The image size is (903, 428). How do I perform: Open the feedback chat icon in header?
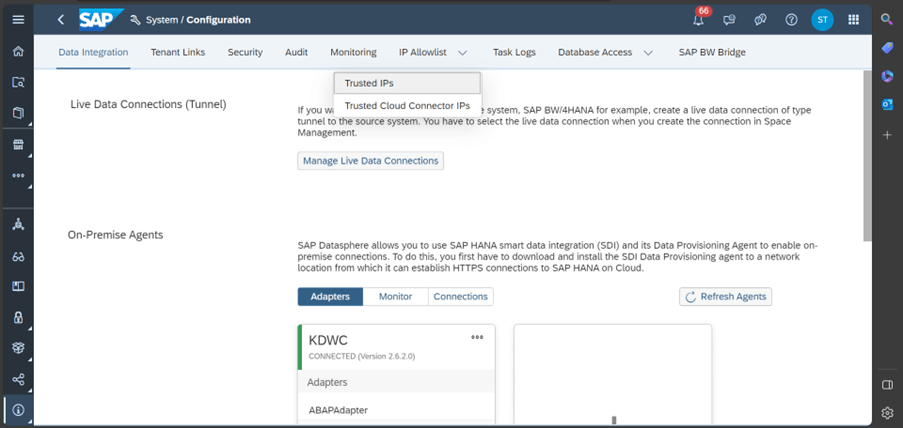729,20
